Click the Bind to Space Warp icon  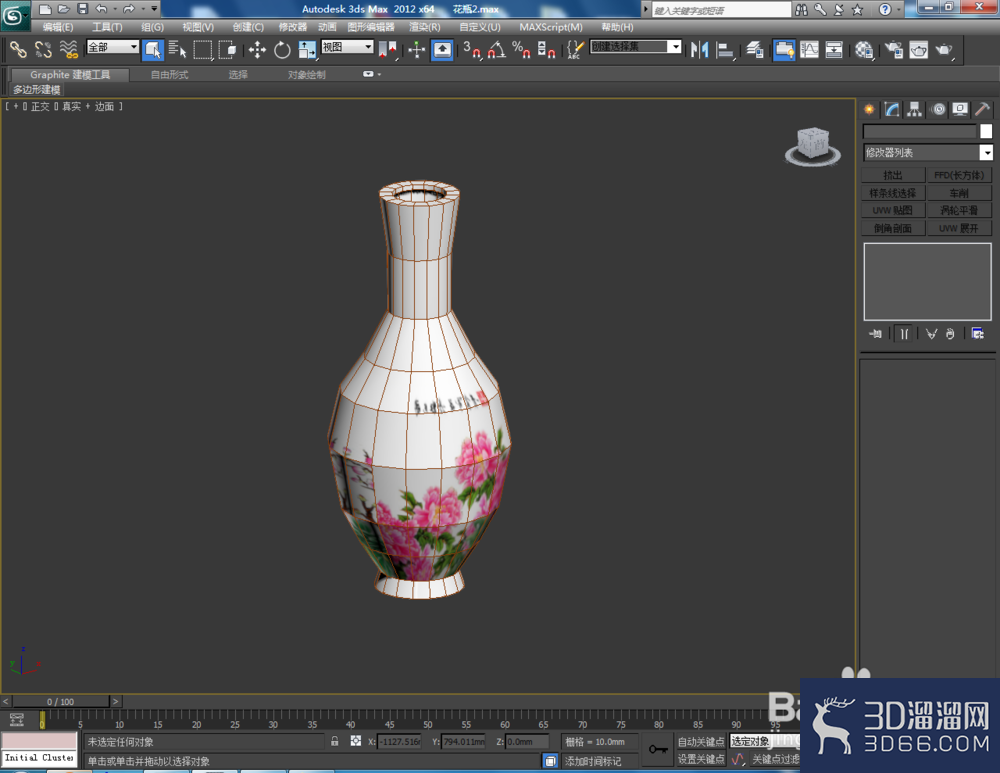(x=68, y=49)
